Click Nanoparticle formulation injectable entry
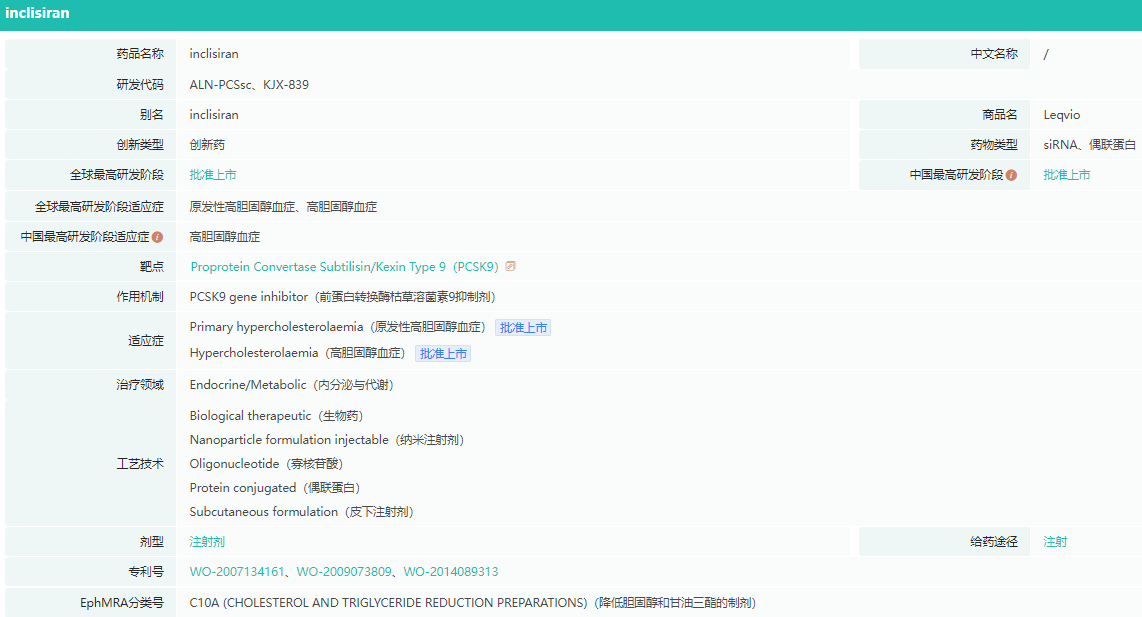 coord(326,440)
